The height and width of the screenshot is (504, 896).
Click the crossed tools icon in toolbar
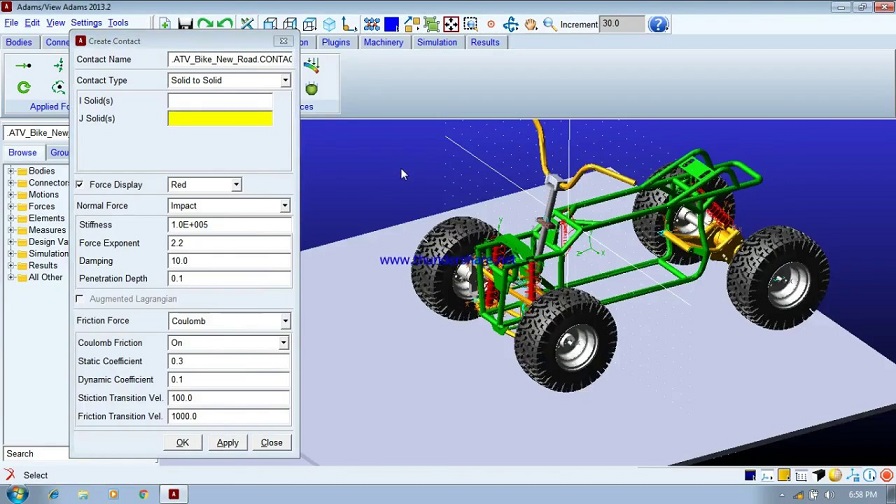click(x=247, y=24)
